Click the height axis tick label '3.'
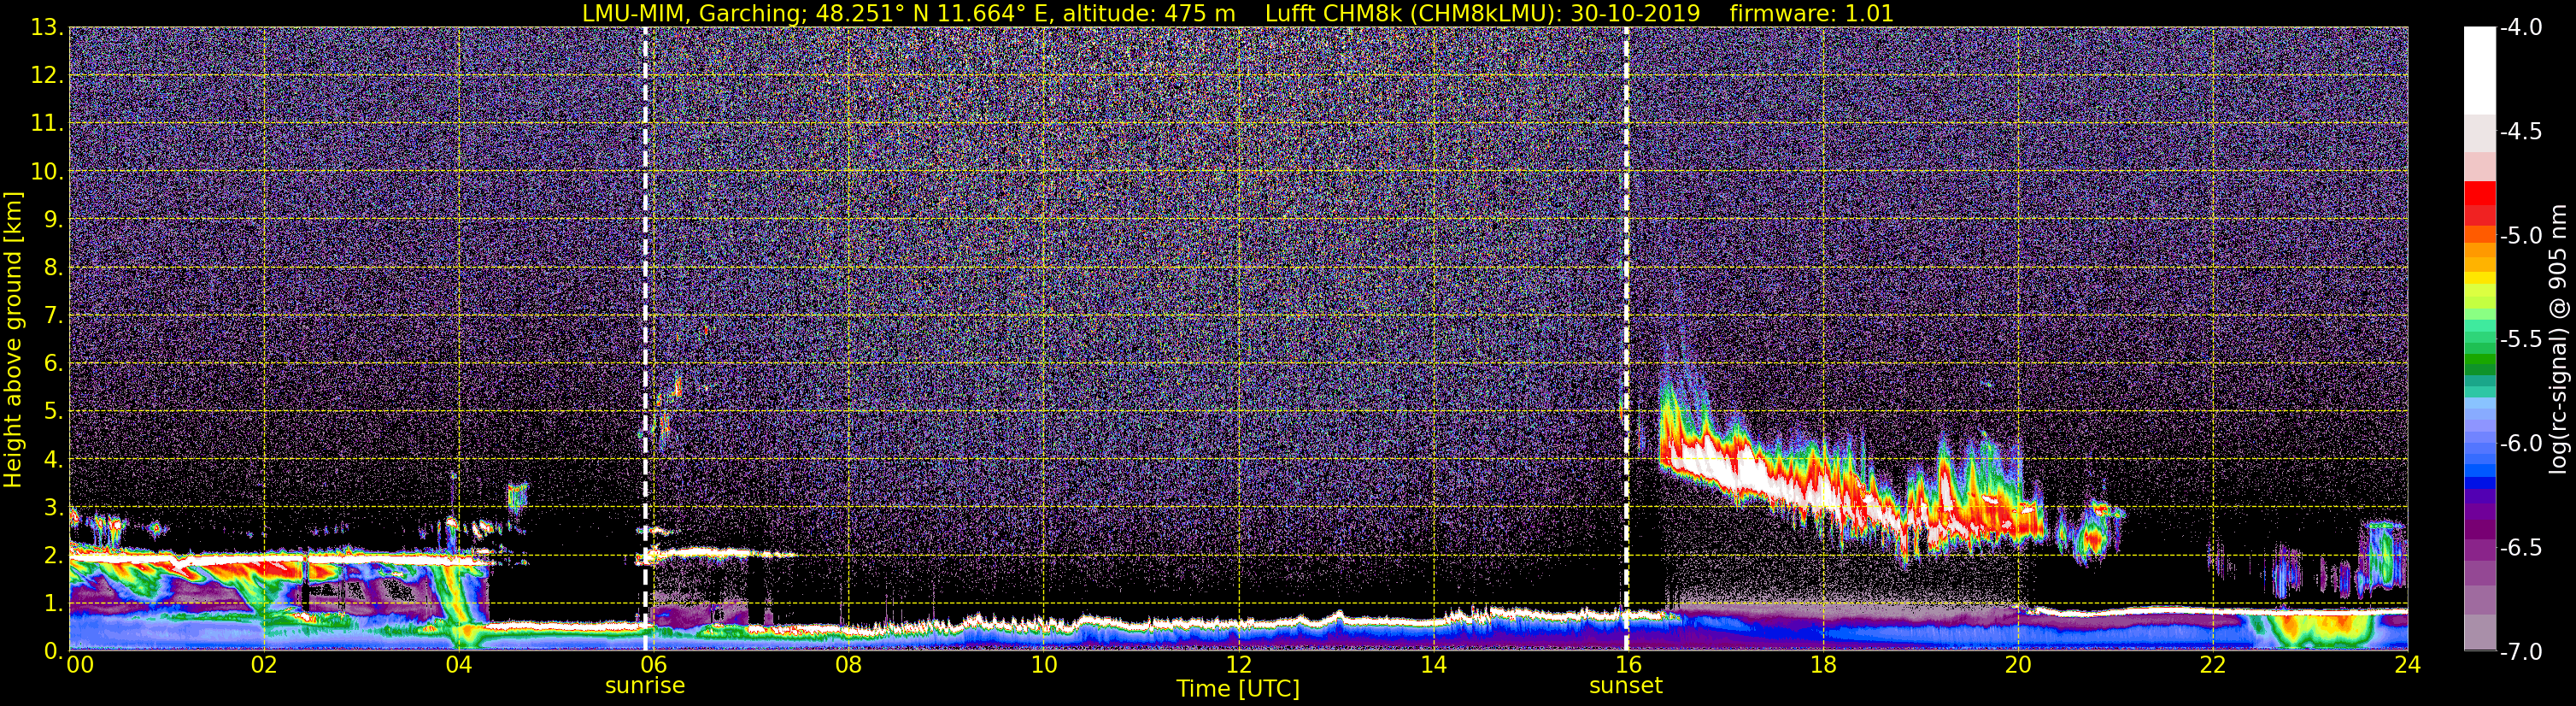Screen dimensions: 2576x706 [54, 507]
